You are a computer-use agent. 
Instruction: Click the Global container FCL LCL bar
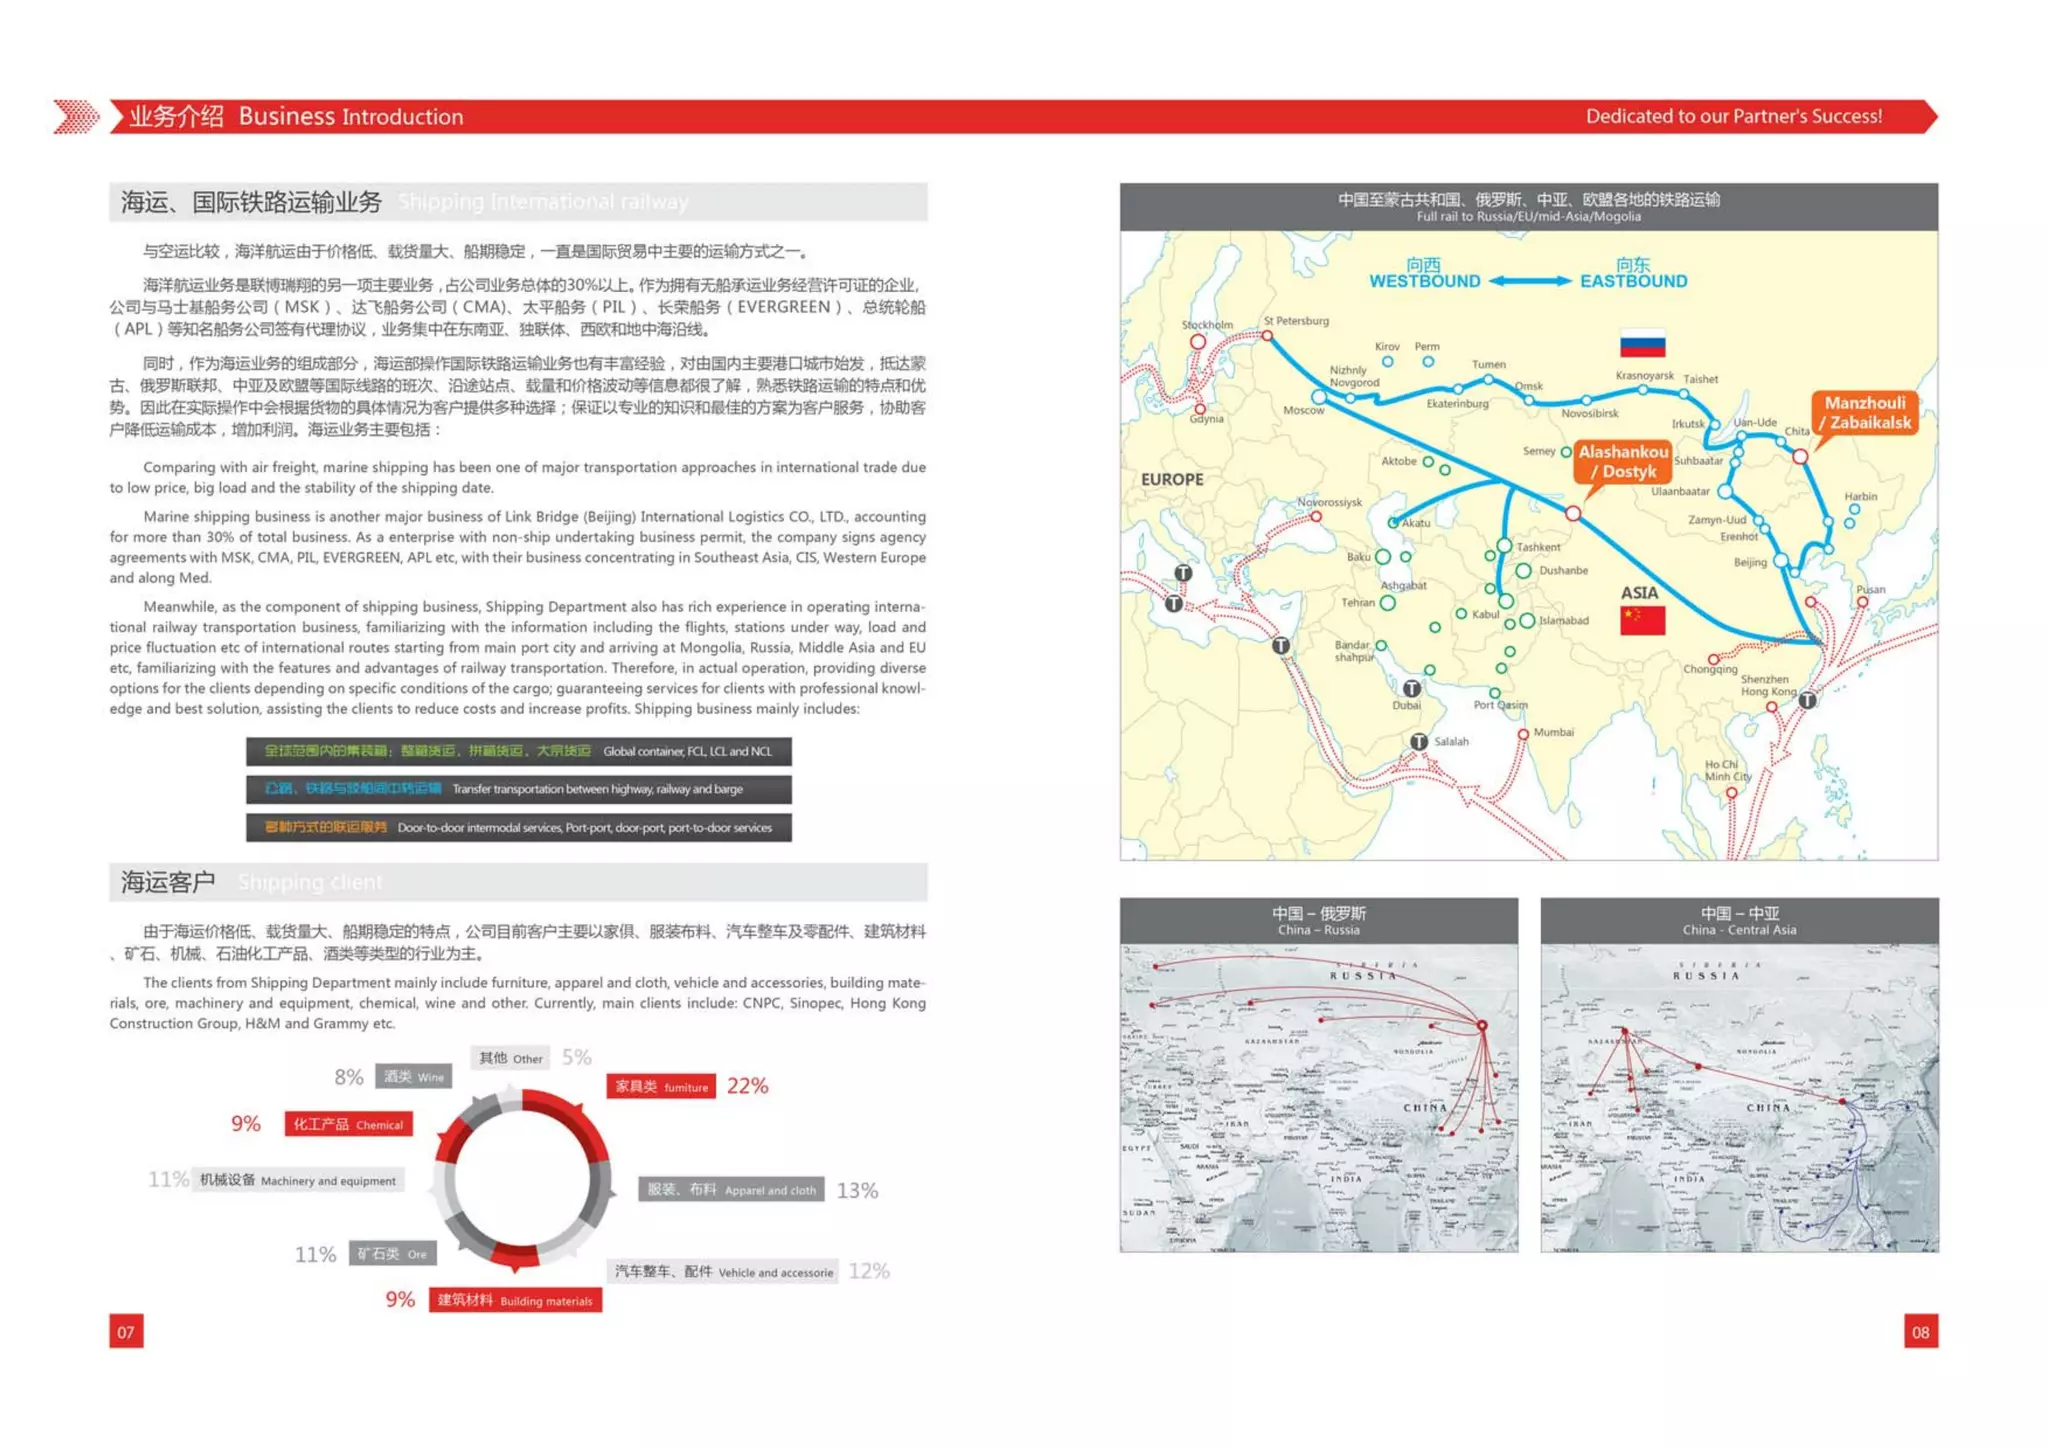[518, 751]
